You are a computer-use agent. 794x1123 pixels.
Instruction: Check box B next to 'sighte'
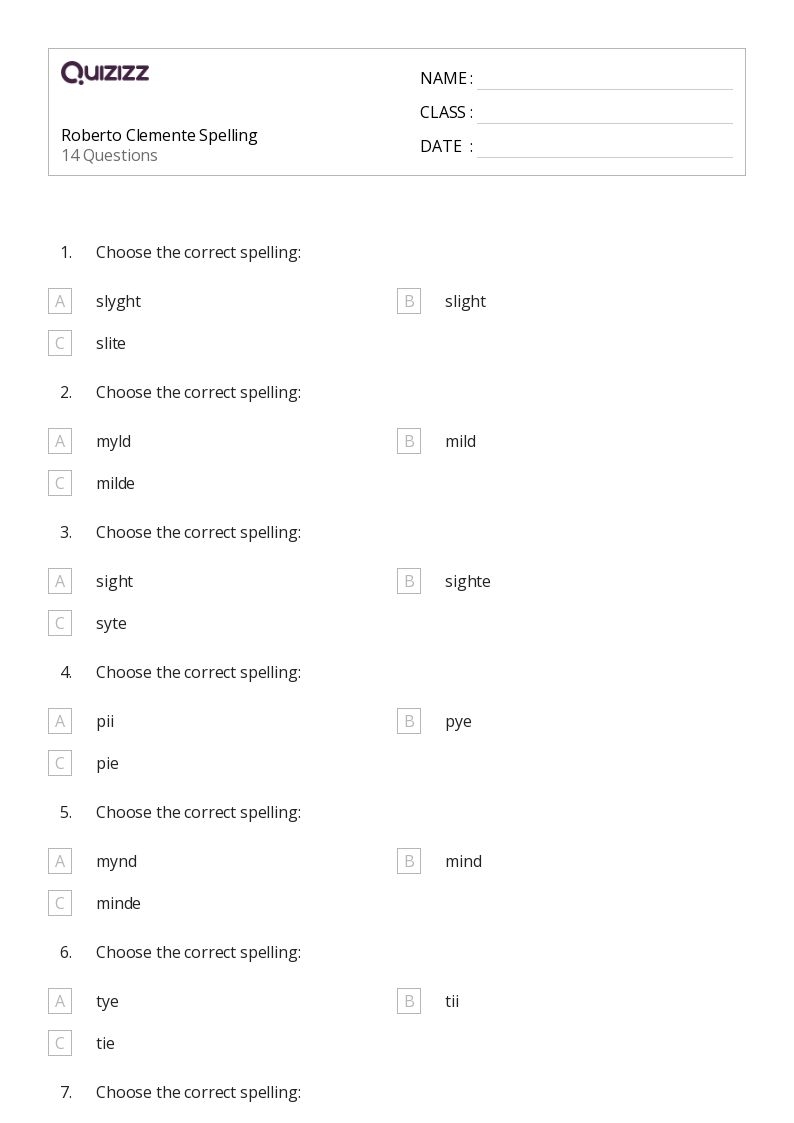point(409,581)
